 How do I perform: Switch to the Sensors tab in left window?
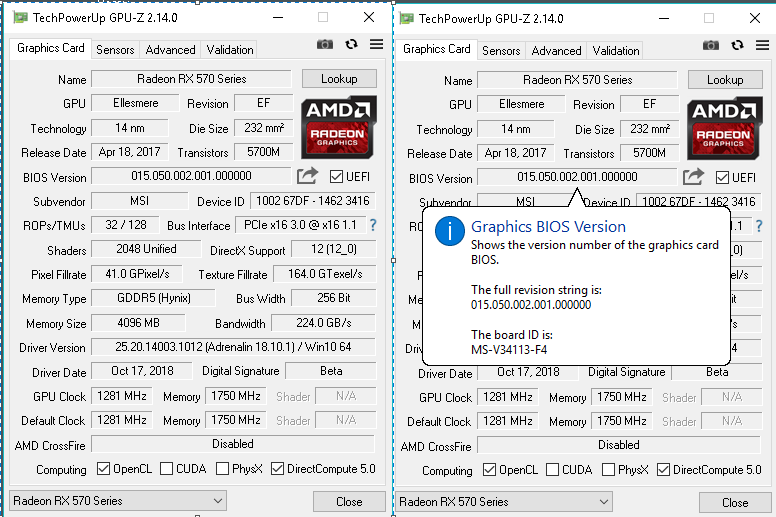tap(115, 49)
